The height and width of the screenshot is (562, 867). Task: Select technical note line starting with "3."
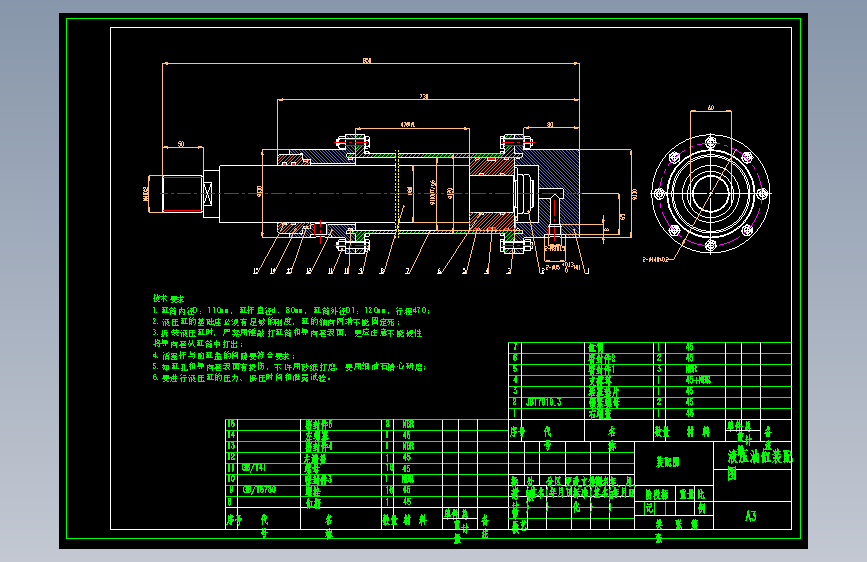pos(288,333)
